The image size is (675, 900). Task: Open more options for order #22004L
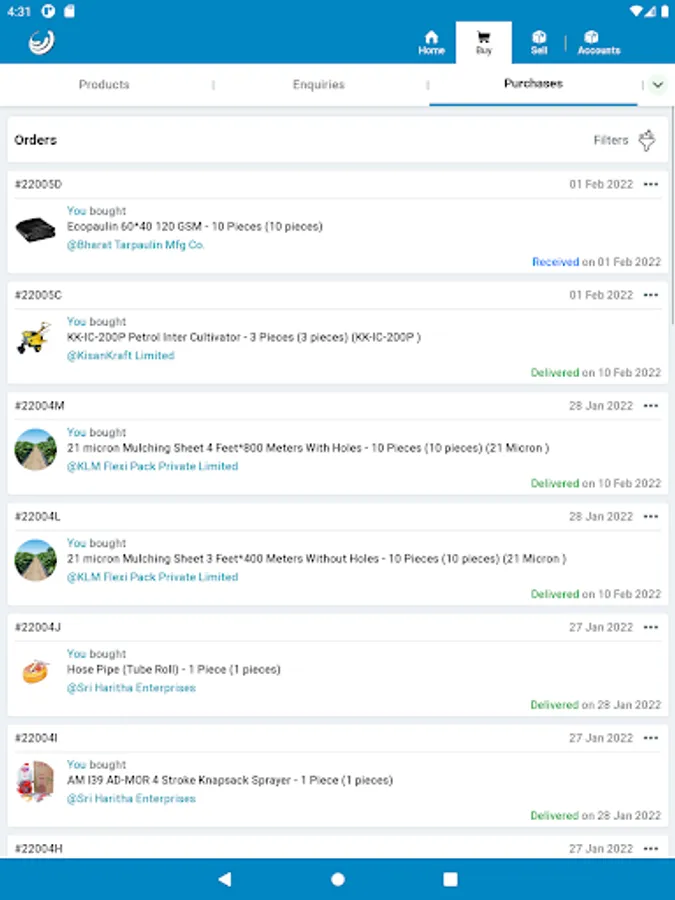tap(650, 517)
